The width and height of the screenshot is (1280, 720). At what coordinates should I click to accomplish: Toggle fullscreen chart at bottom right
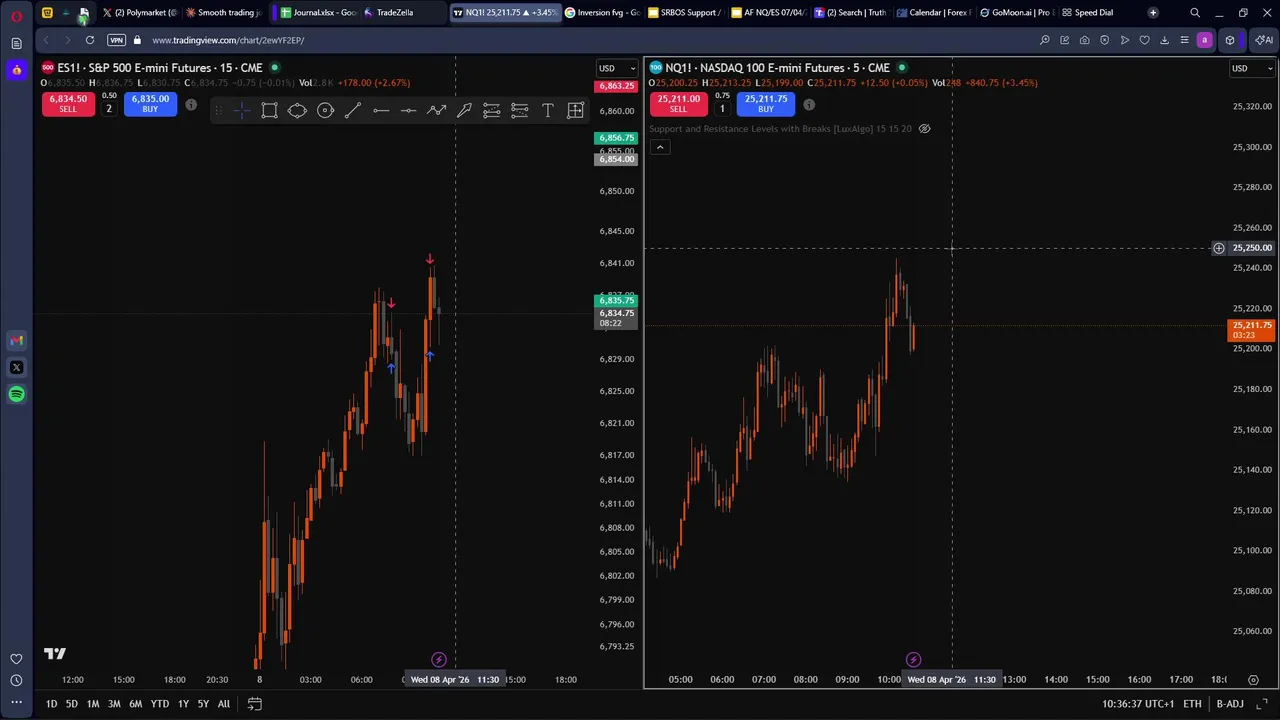tap(1264, 704)
